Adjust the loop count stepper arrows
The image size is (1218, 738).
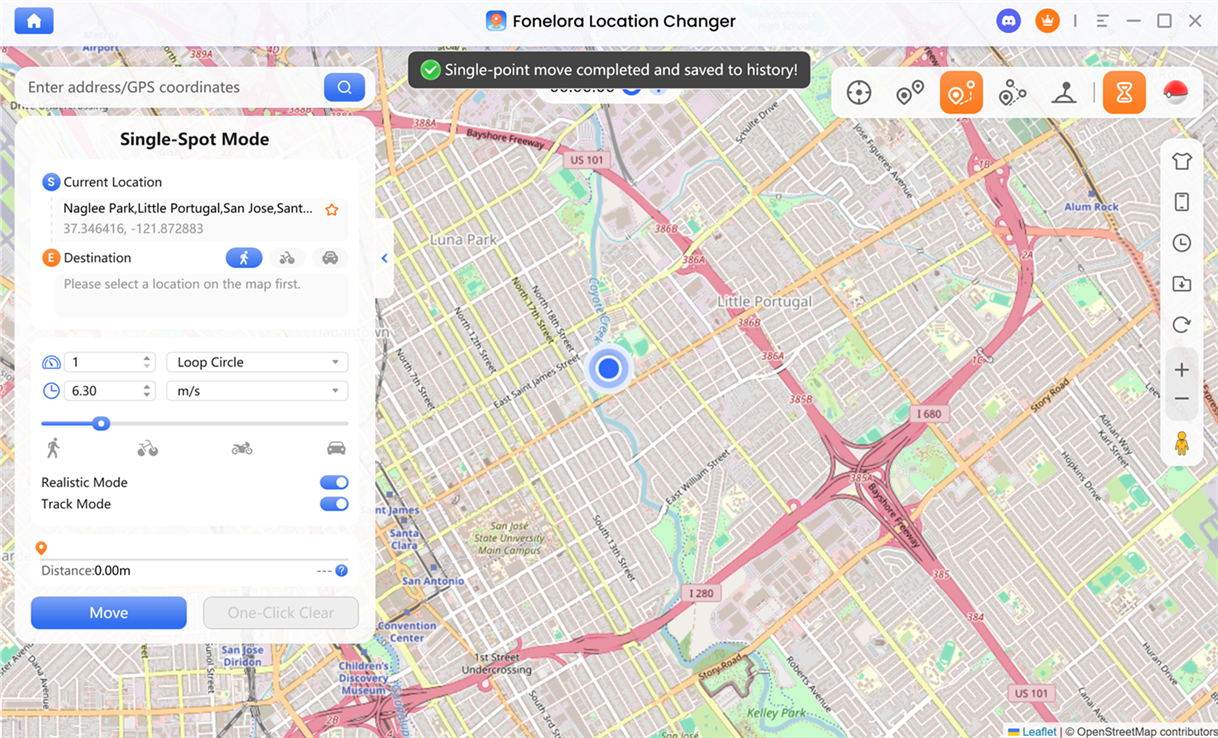point(147,362)
